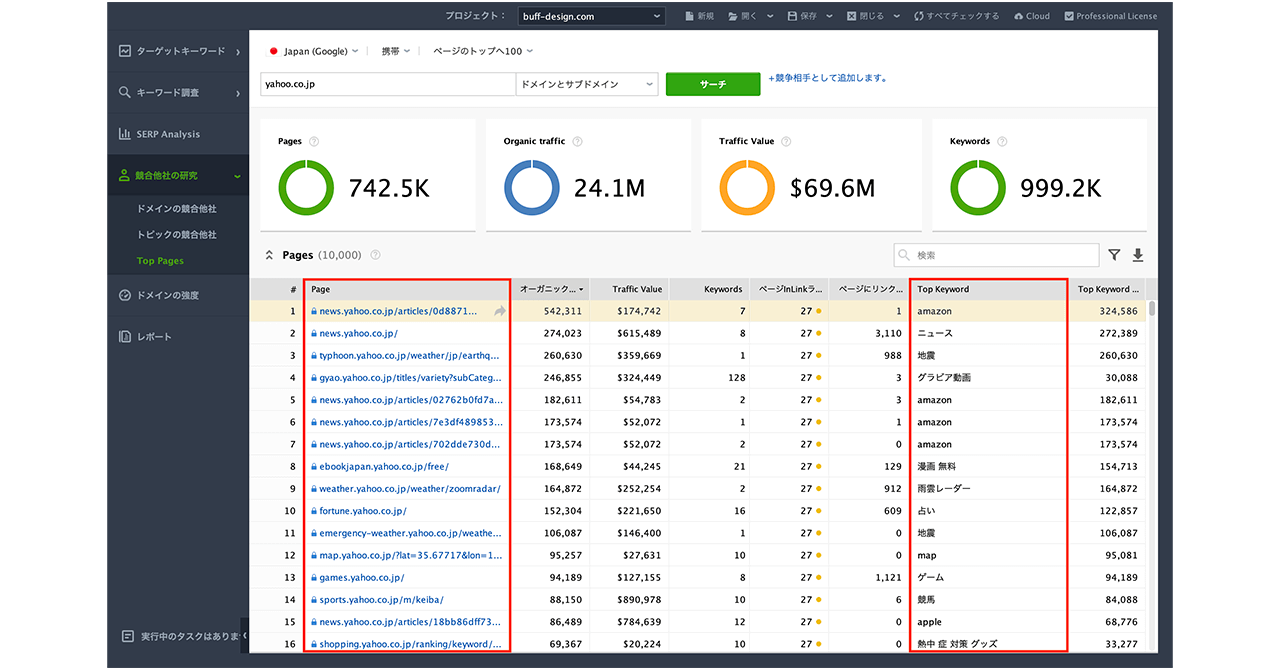Collapse the Pages section with the double chevron
This screenshot has width=1280, height=670.
[x=269, y=256]
